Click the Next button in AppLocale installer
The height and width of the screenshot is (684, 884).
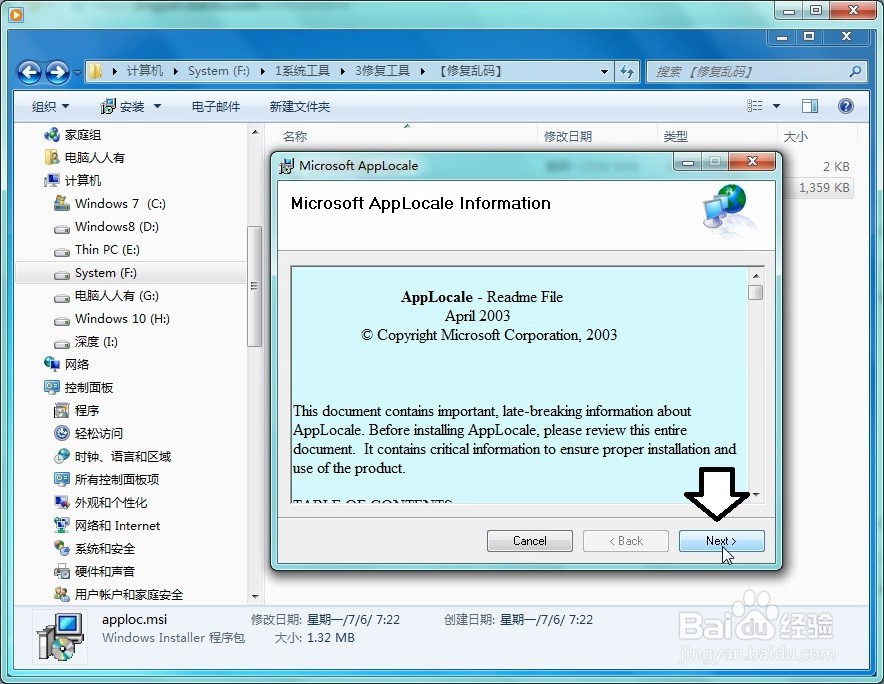[722, 541]
